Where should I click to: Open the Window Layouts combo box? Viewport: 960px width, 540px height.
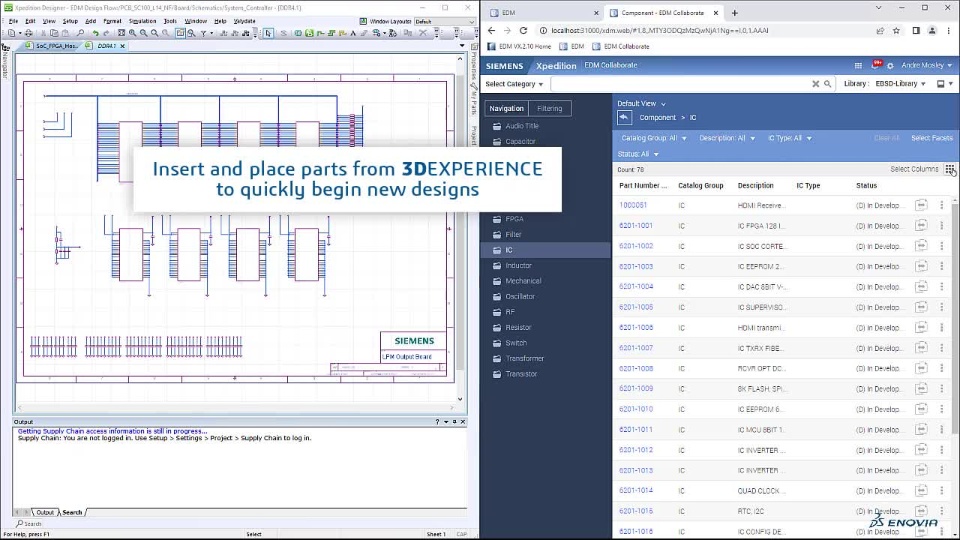click(444, 21)
